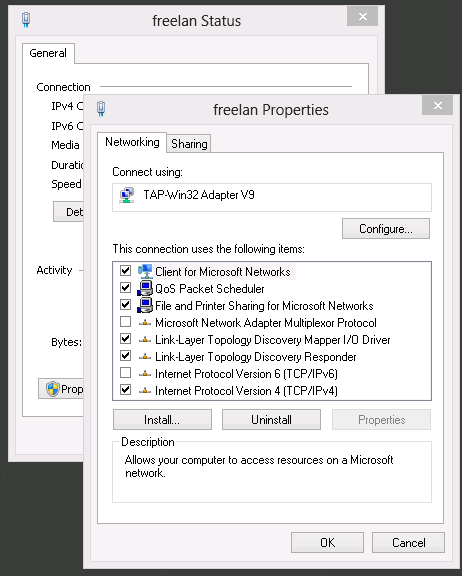The height and width of the screenshot is (576, 462).
Task: Click the freelan Properties title bar icon
Action: tap(101, 109)
